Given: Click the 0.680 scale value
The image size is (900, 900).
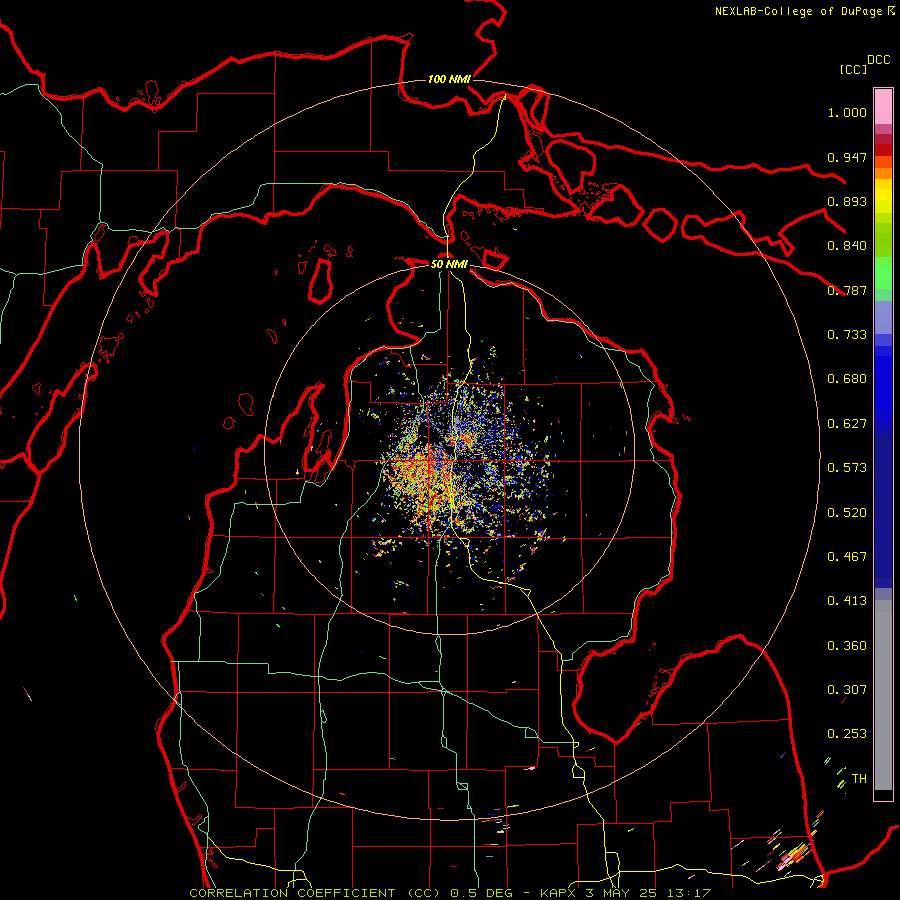Looking at the screenshot, I should 847,379.
